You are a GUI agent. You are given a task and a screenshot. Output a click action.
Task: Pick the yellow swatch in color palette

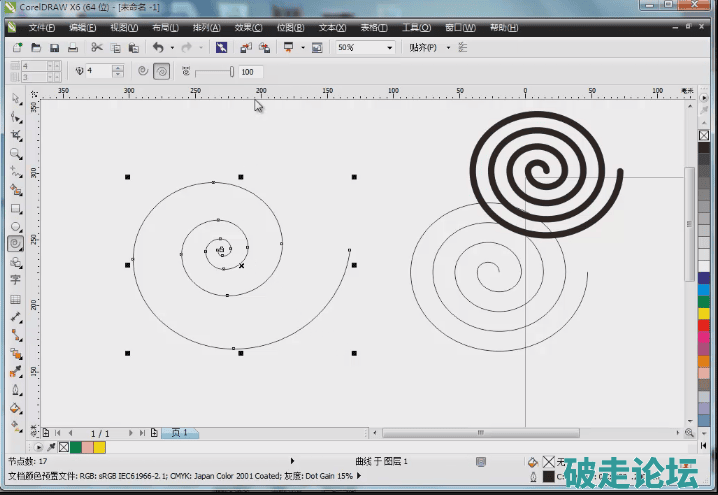(x=703, y=313)
